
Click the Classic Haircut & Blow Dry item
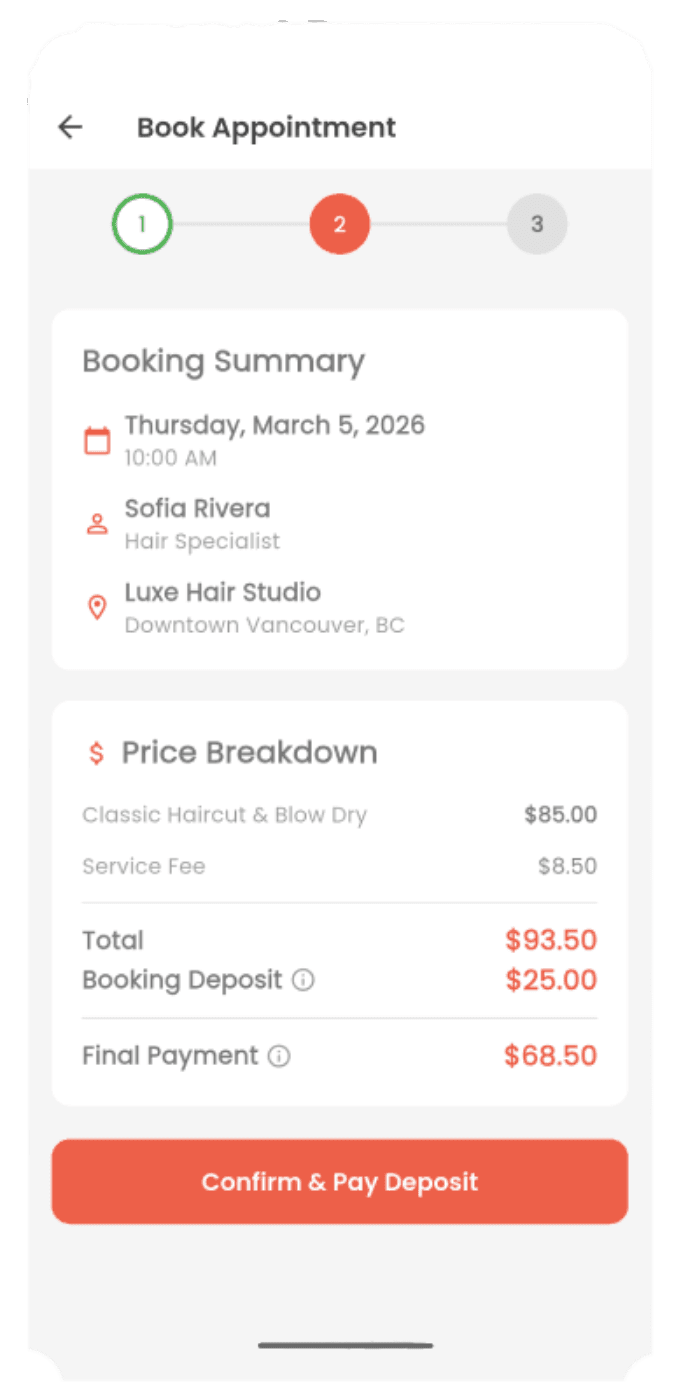pos(224,815)
